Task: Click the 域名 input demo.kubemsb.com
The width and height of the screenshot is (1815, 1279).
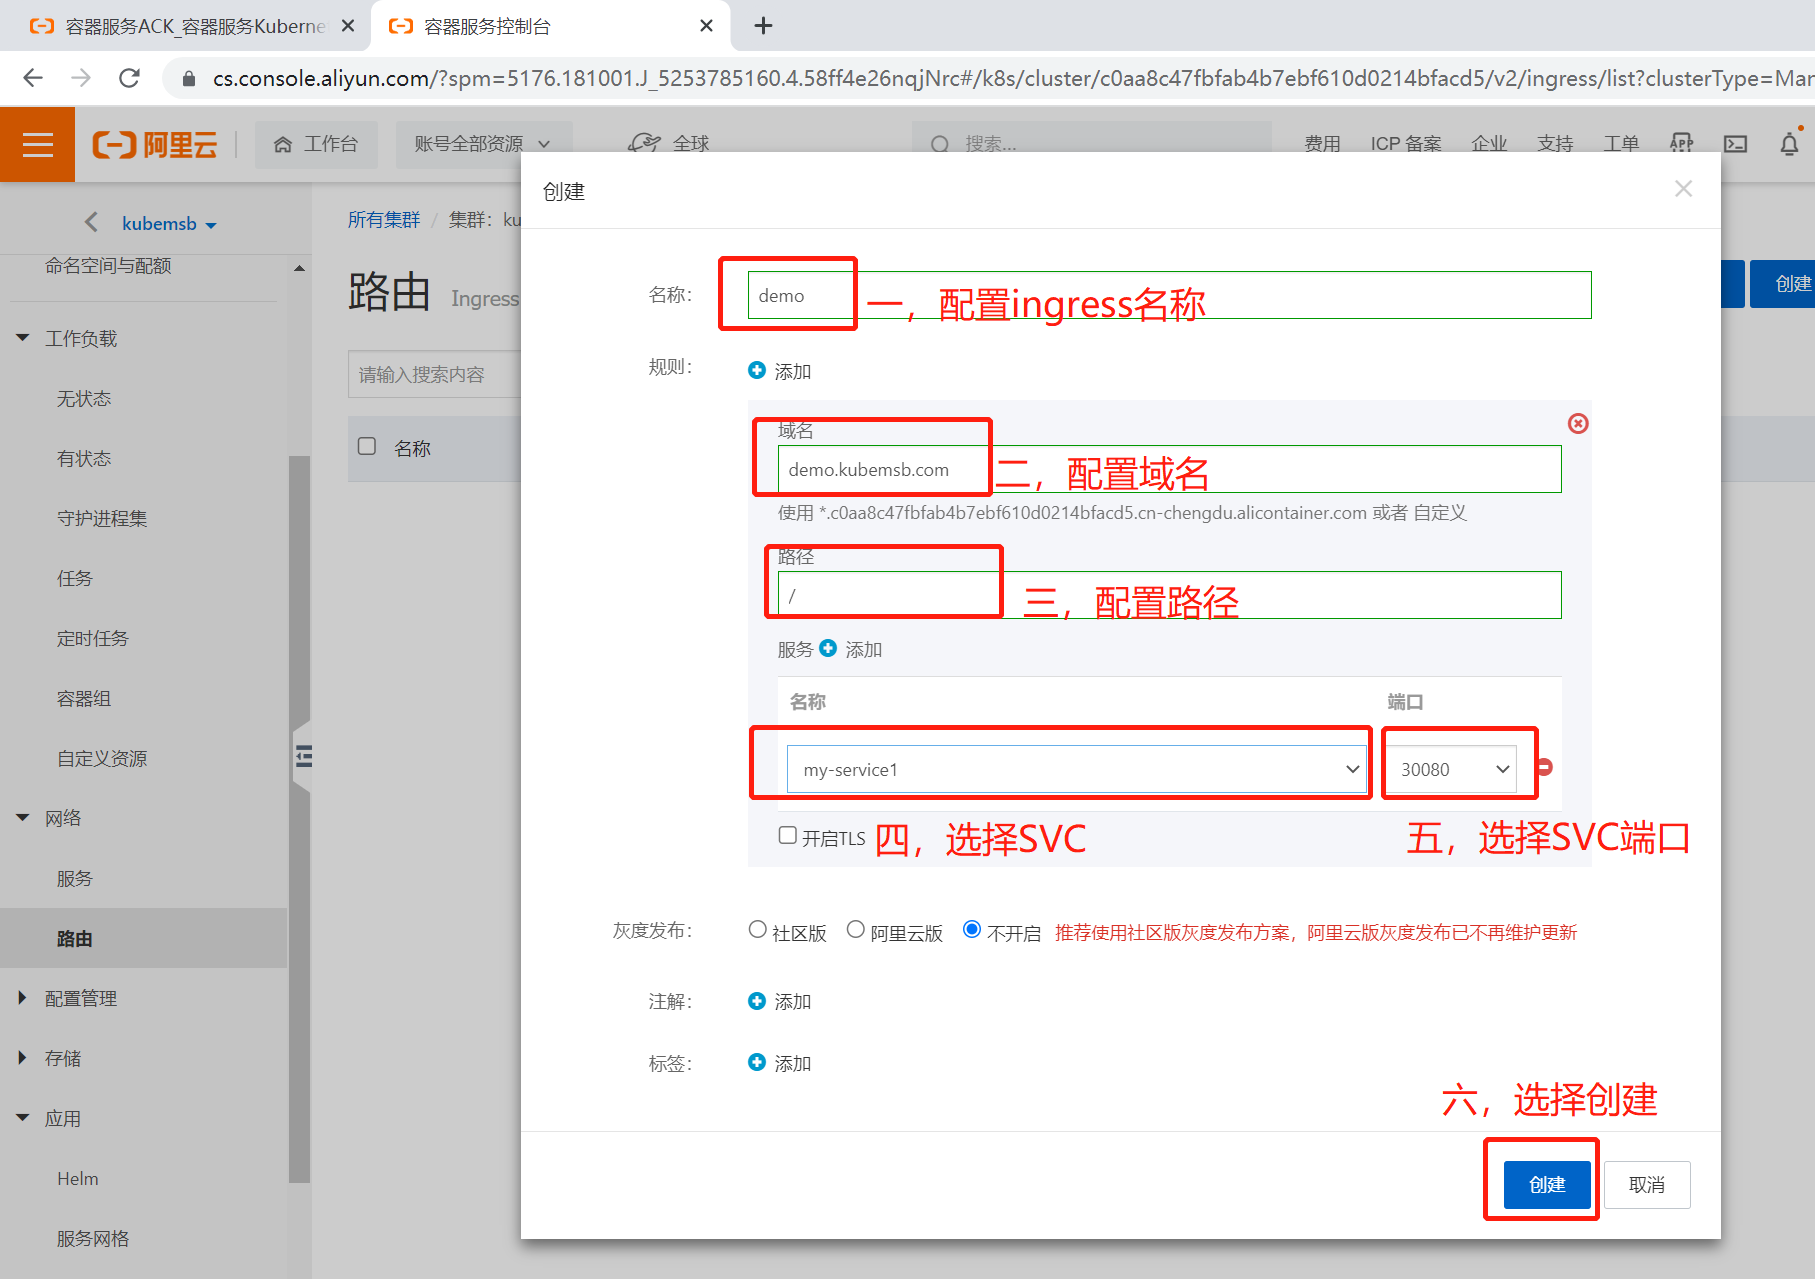Action: pyautogui.click(x=1169, y=469)
